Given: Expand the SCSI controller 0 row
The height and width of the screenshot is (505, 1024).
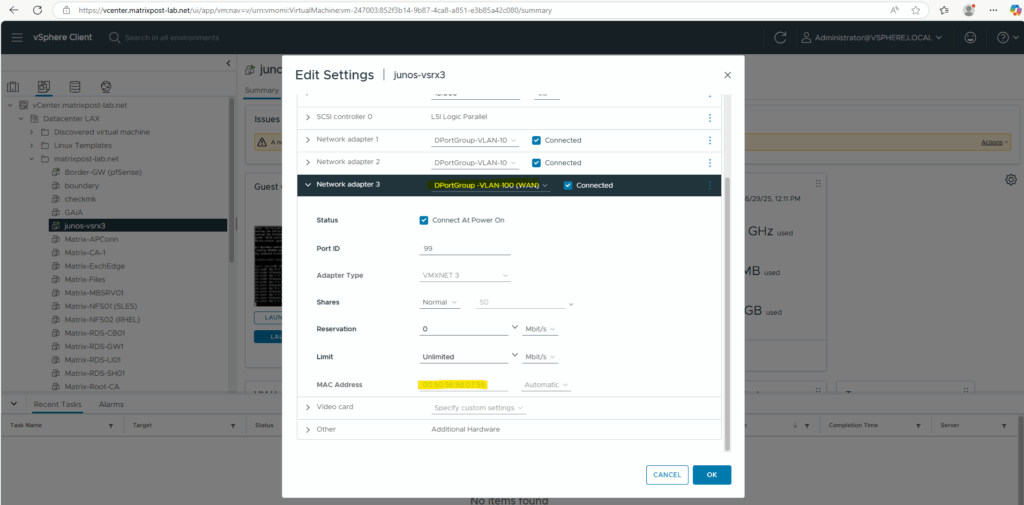Looking at the screenshot, I should pos(308,118).
